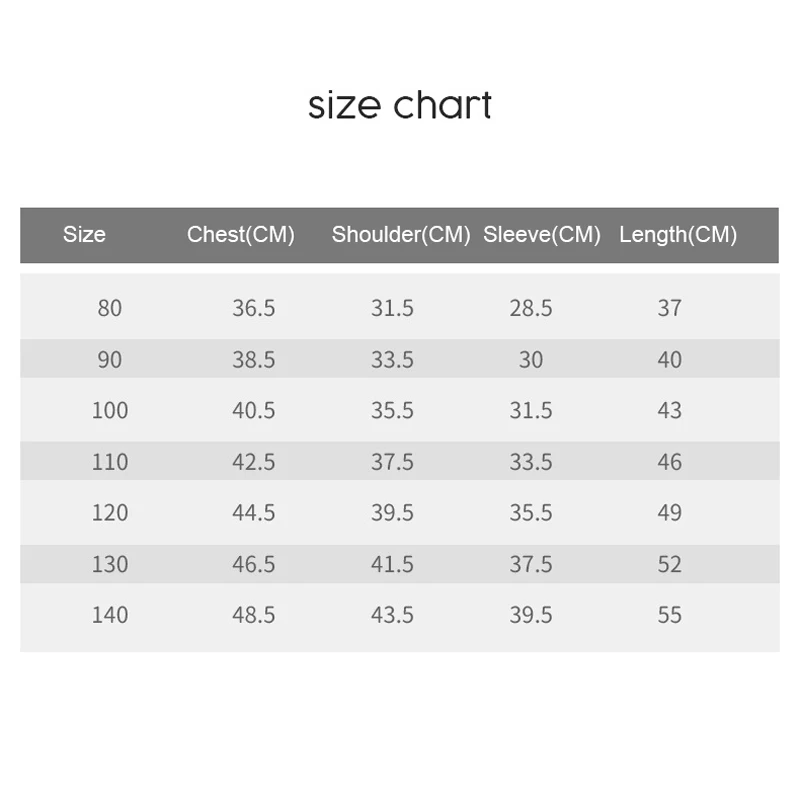Screen dimensions: 800x800
Task: Click sleeve value 30 for size 90
Action: tap(531, 359)
